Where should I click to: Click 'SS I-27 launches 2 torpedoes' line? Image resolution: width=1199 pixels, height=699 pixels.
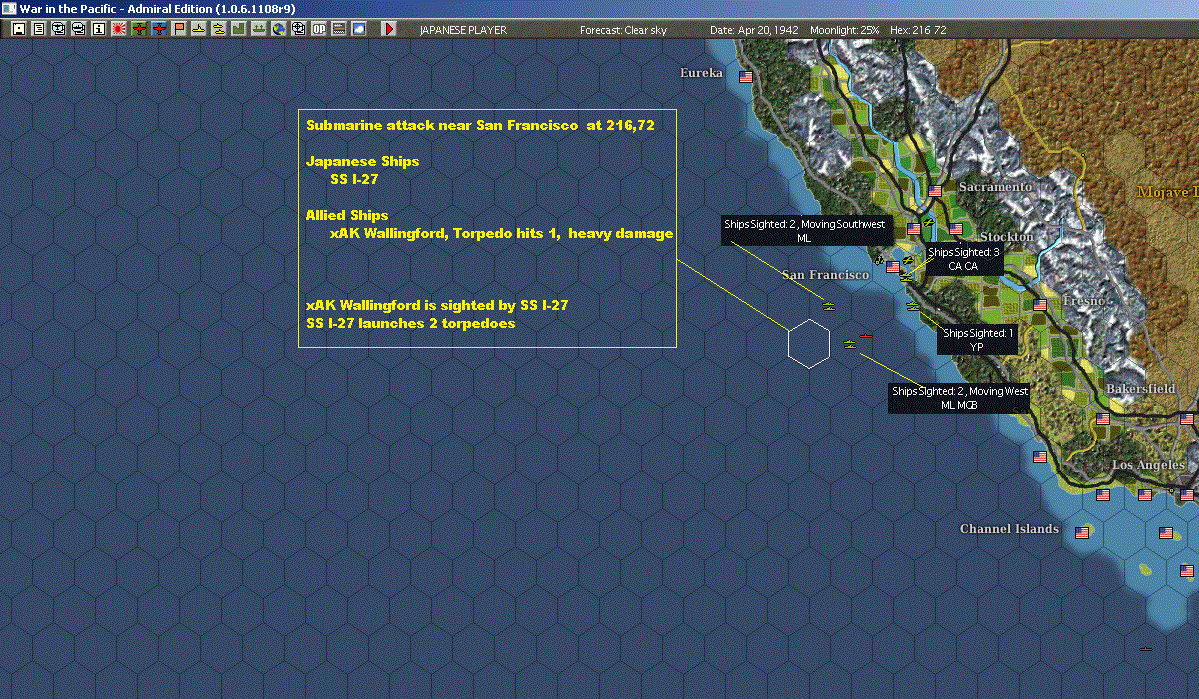click(411, 323)
